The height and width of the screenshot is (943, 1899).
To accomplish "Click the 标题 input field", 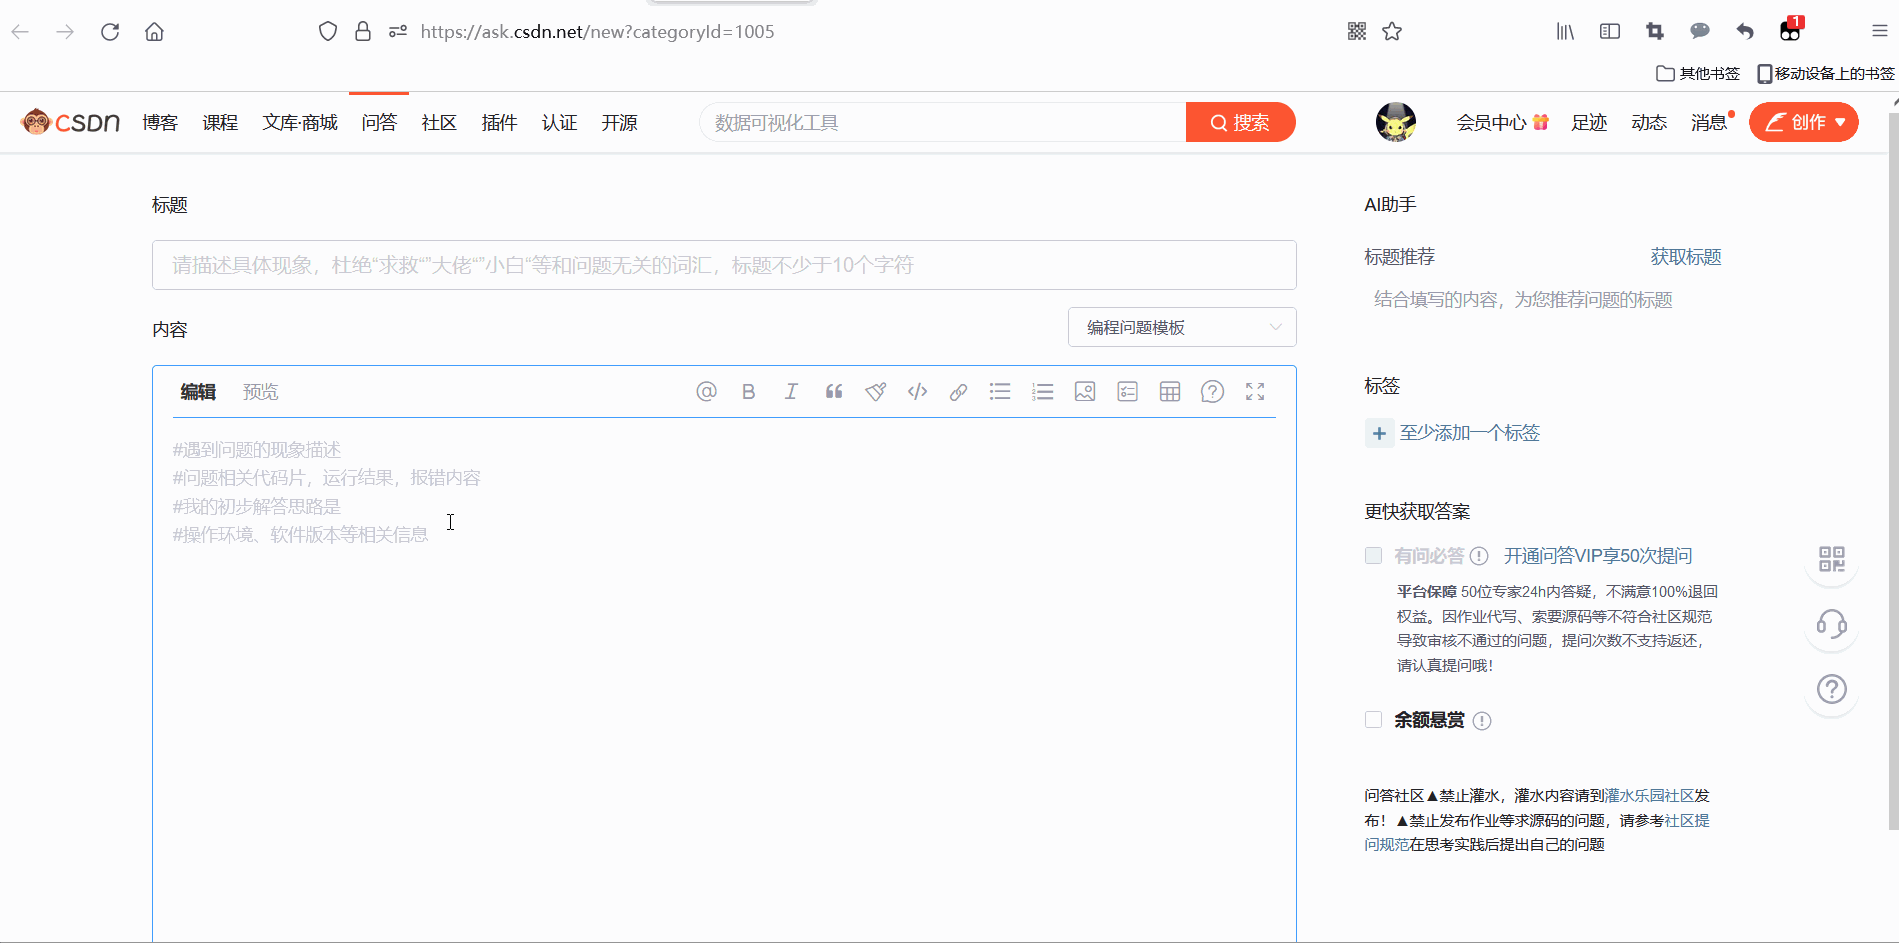I will point(724,265).
